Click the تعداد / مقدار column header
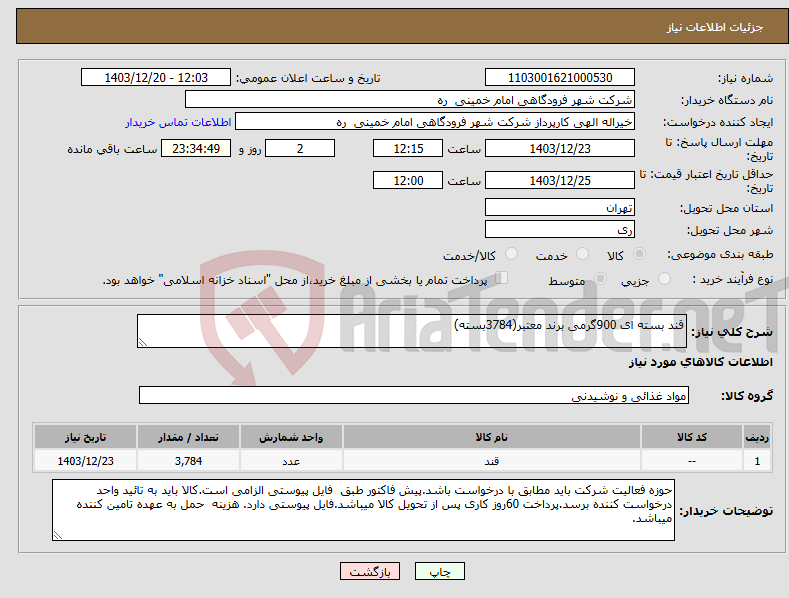Screen dimensions: 789x598 pyautogui.click(x=188, y=437)
